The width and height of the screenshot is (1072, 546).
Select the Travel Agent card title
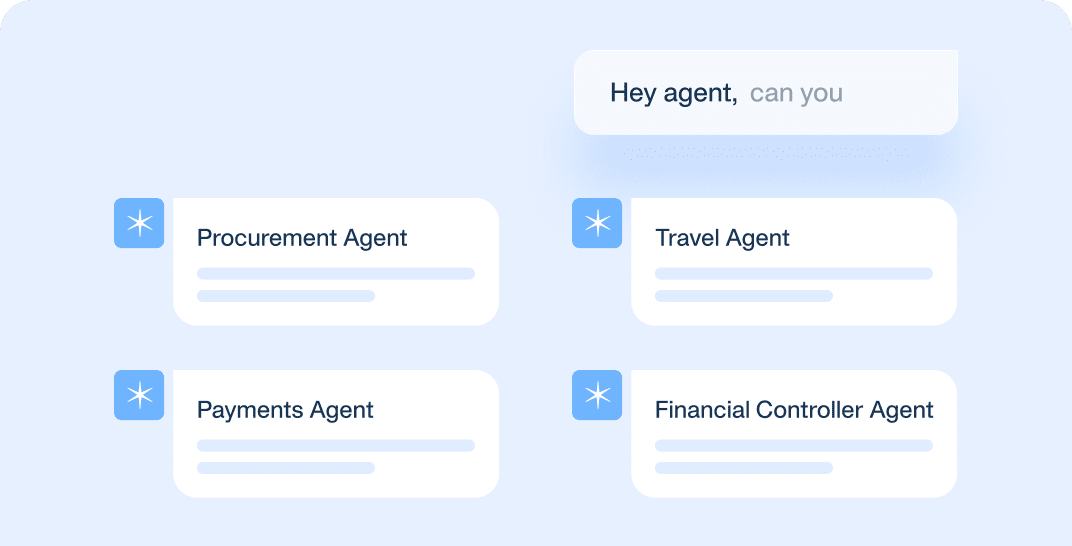point(722,238)
